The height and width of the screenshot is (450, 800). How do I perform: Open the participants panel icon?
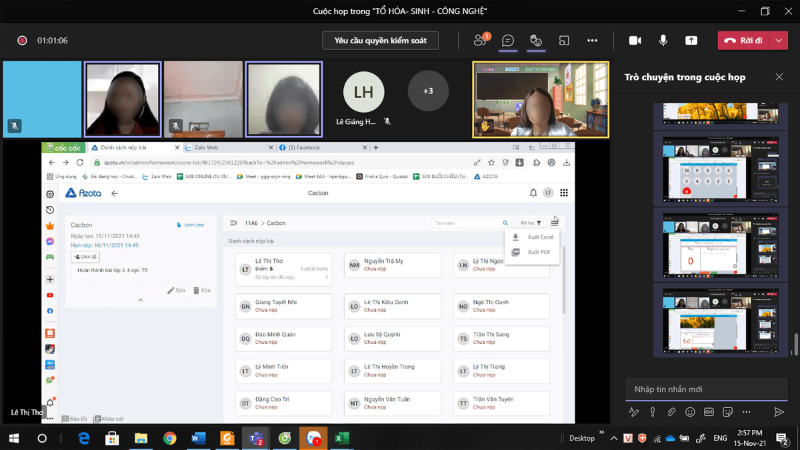tap(480, 40)
